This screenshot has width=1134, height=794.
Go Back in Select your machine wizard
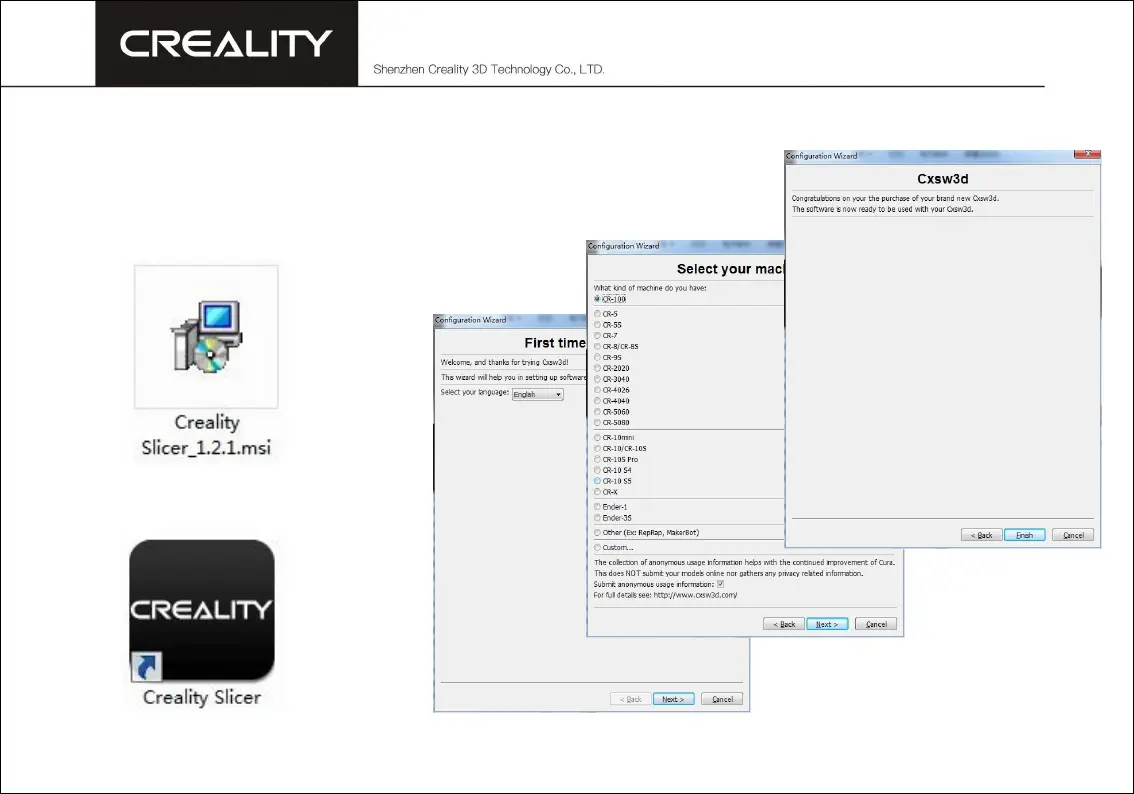click(784, 624)
